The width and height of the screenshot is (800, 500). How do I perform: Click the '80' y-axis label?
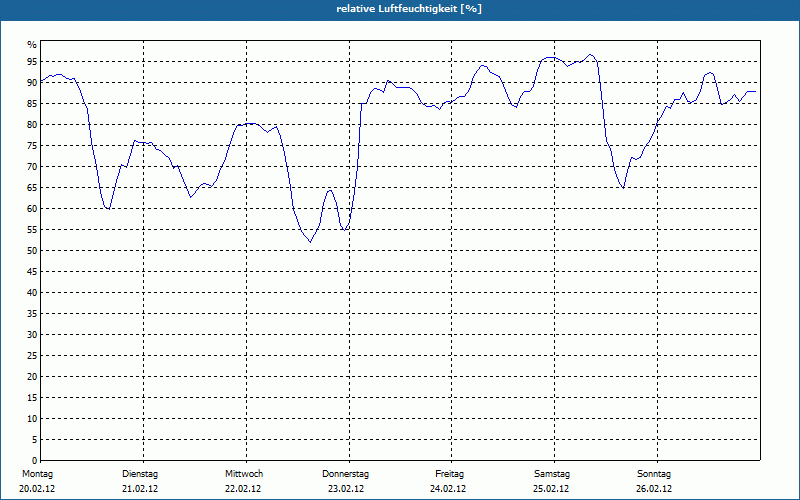(32, 124)
